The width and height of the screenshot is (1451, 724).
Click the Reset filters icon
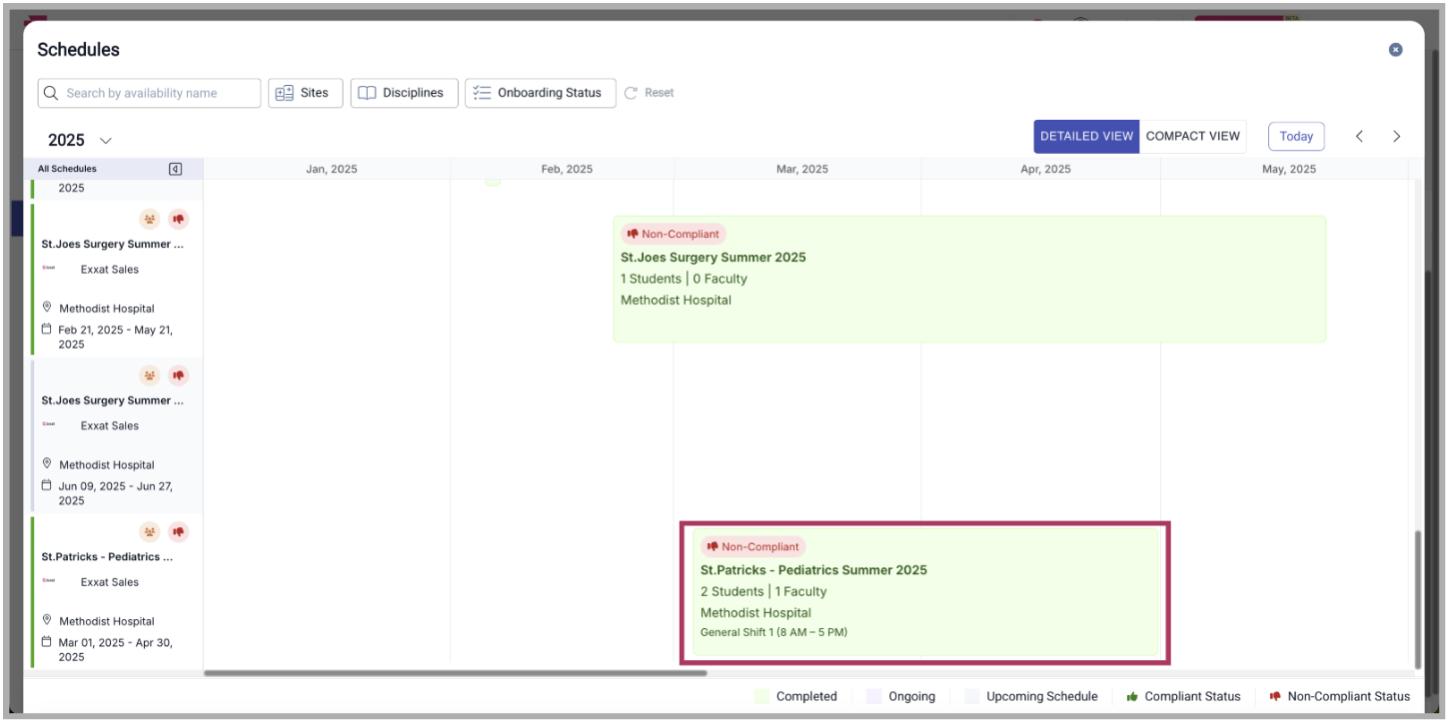631,93
